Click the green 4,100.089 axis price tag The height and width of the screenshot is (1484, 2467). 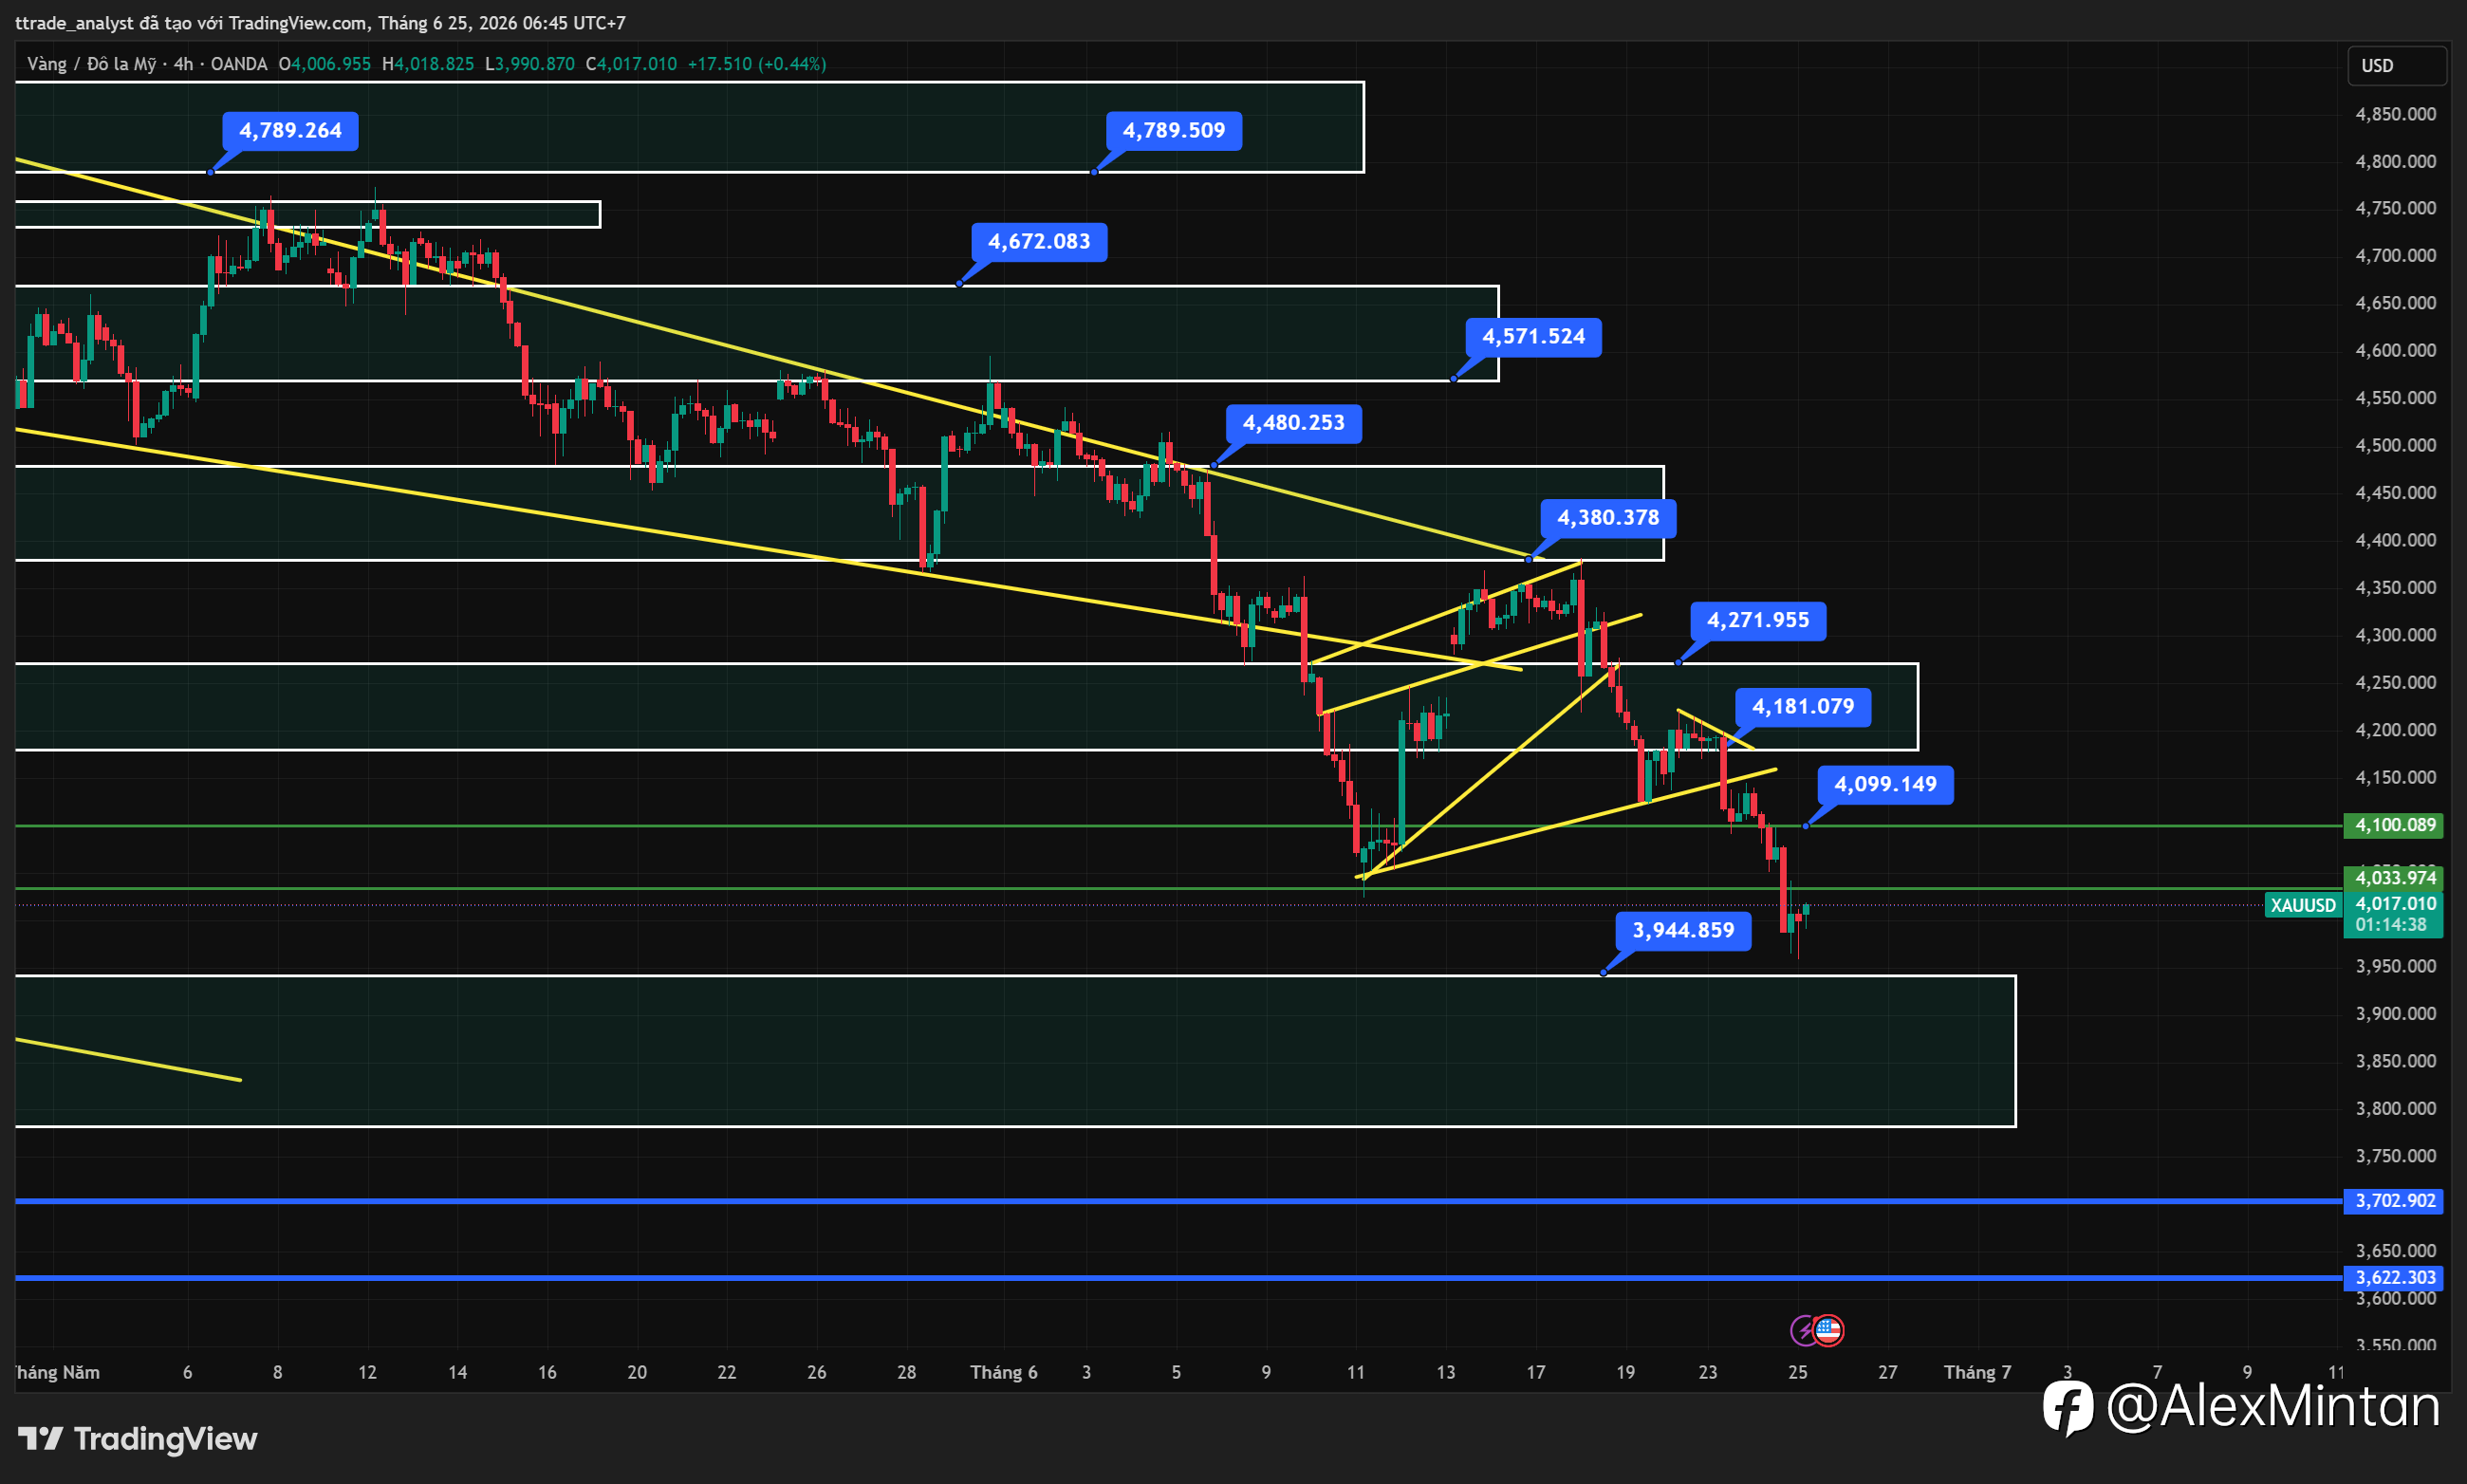coord(2393,825)
